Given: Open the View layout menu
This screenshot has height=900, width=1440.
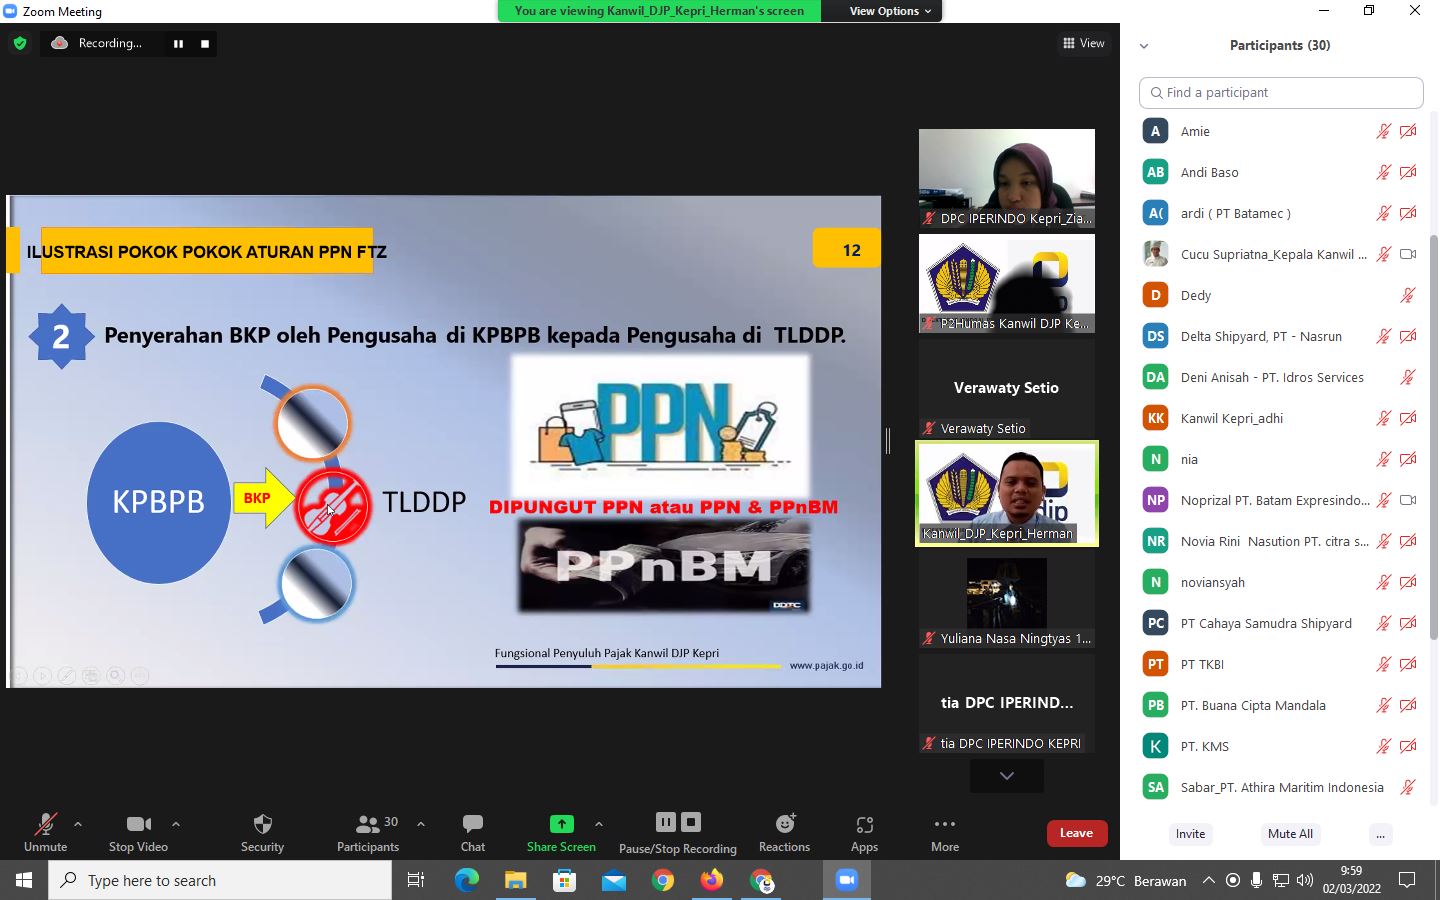Looking at the screenshot, I should coord(1084,43).
